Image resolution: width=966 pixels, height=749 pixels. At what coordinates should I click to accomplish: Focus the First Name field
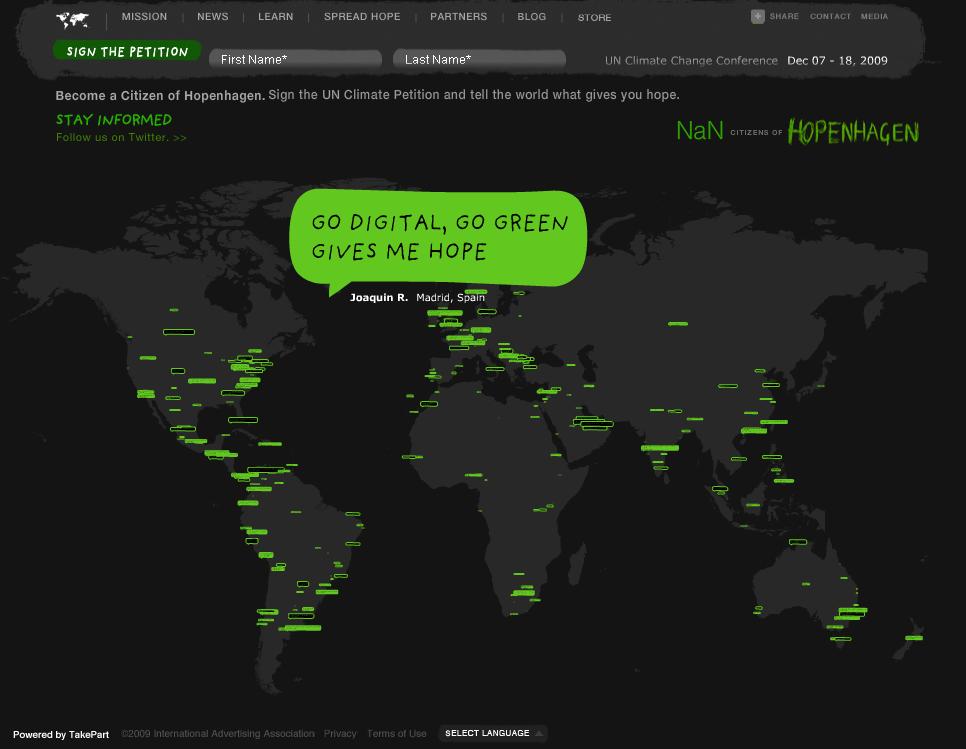coord(295,60)
